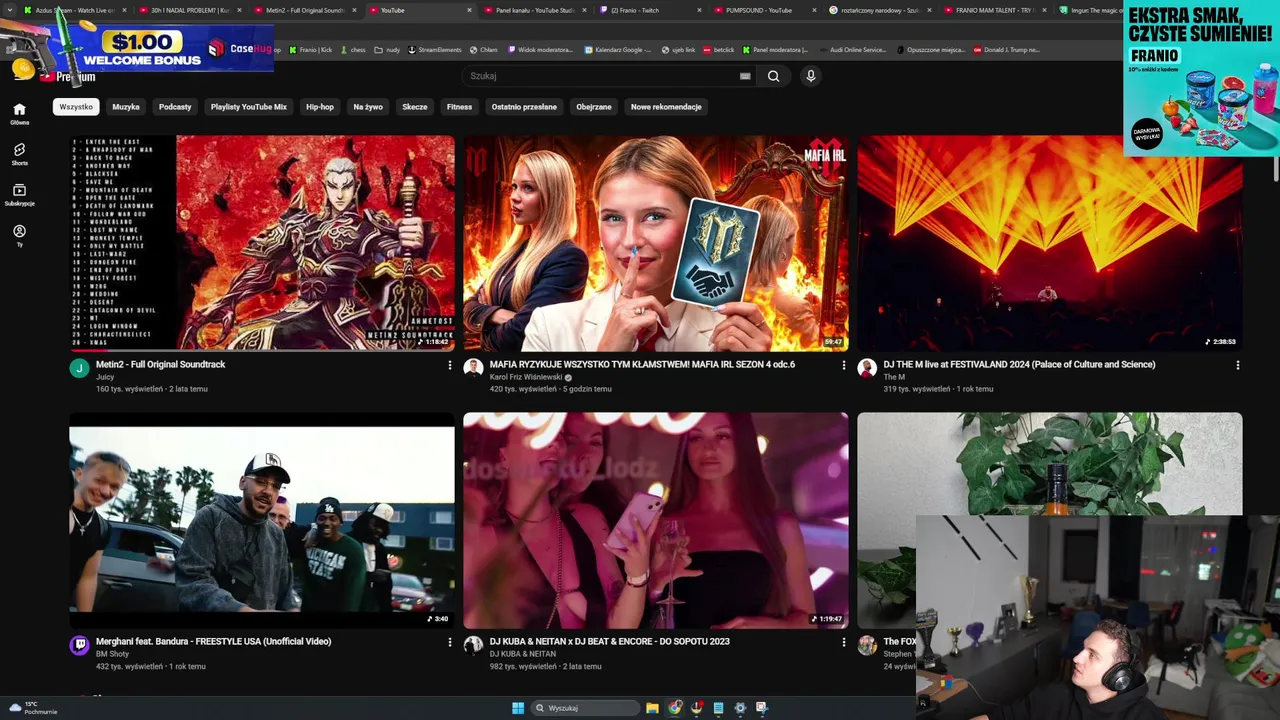This screenshot has height=720, width=1280.
Task: Select the Muzyka filter chip
Action: coord(126,107)
